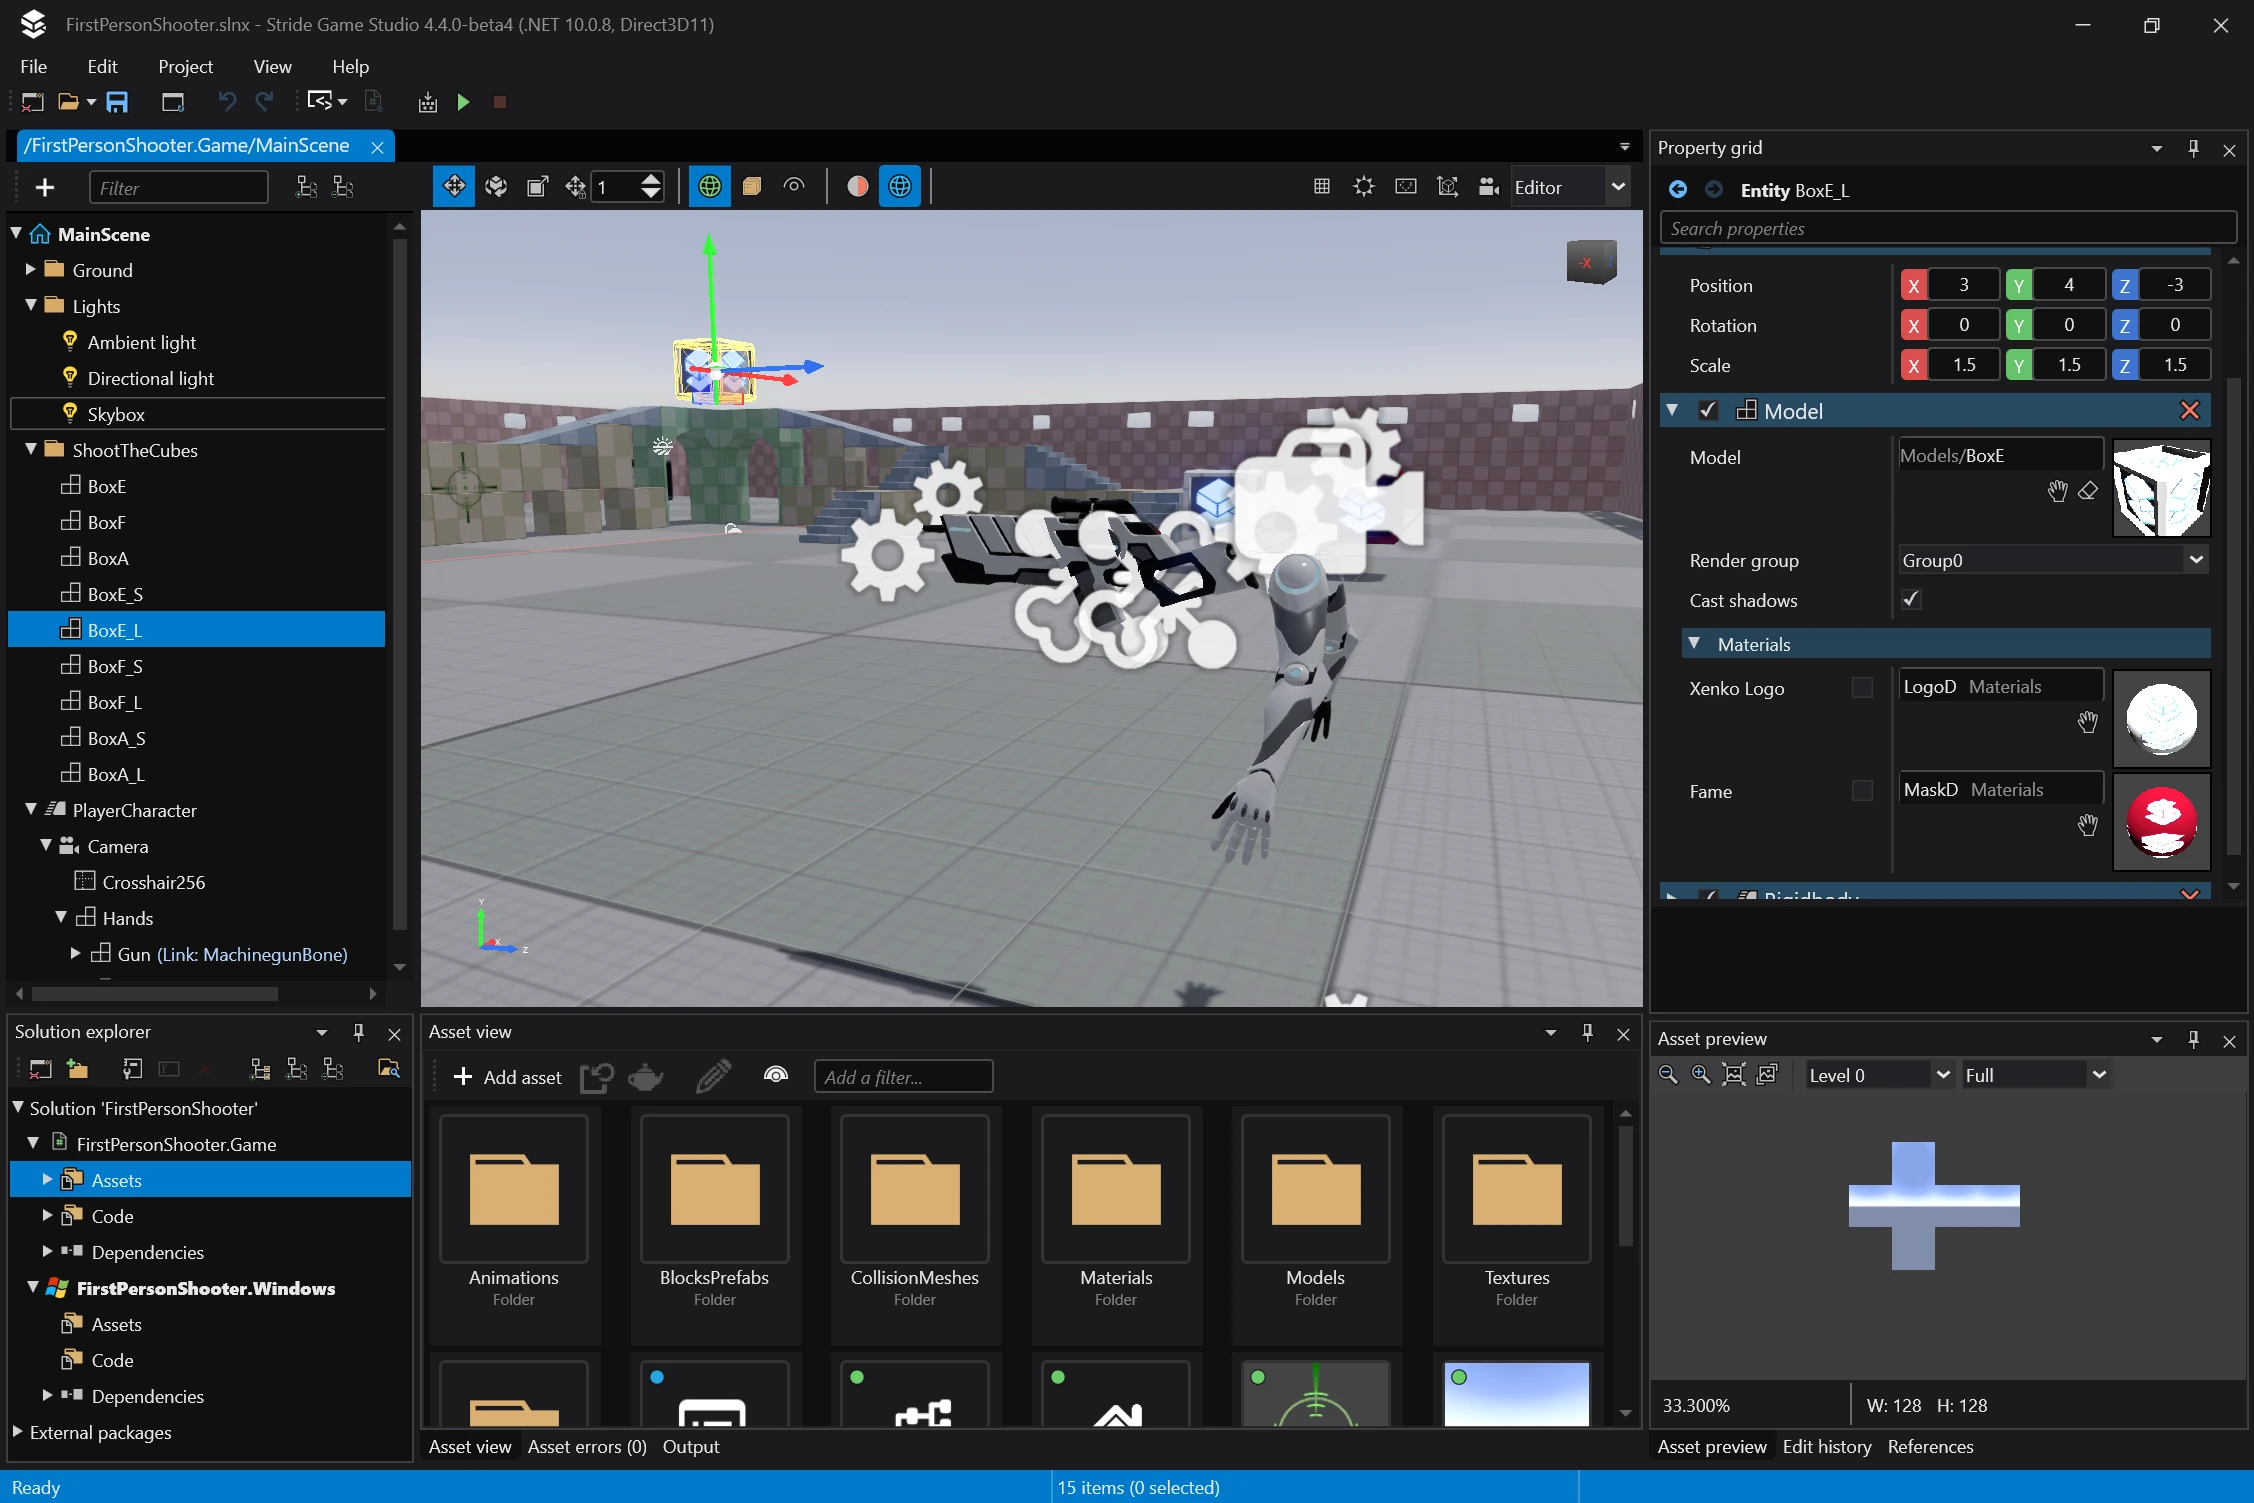Collapse the Materials section in Property grid

pyautogui.click(x=1694, y=644)
